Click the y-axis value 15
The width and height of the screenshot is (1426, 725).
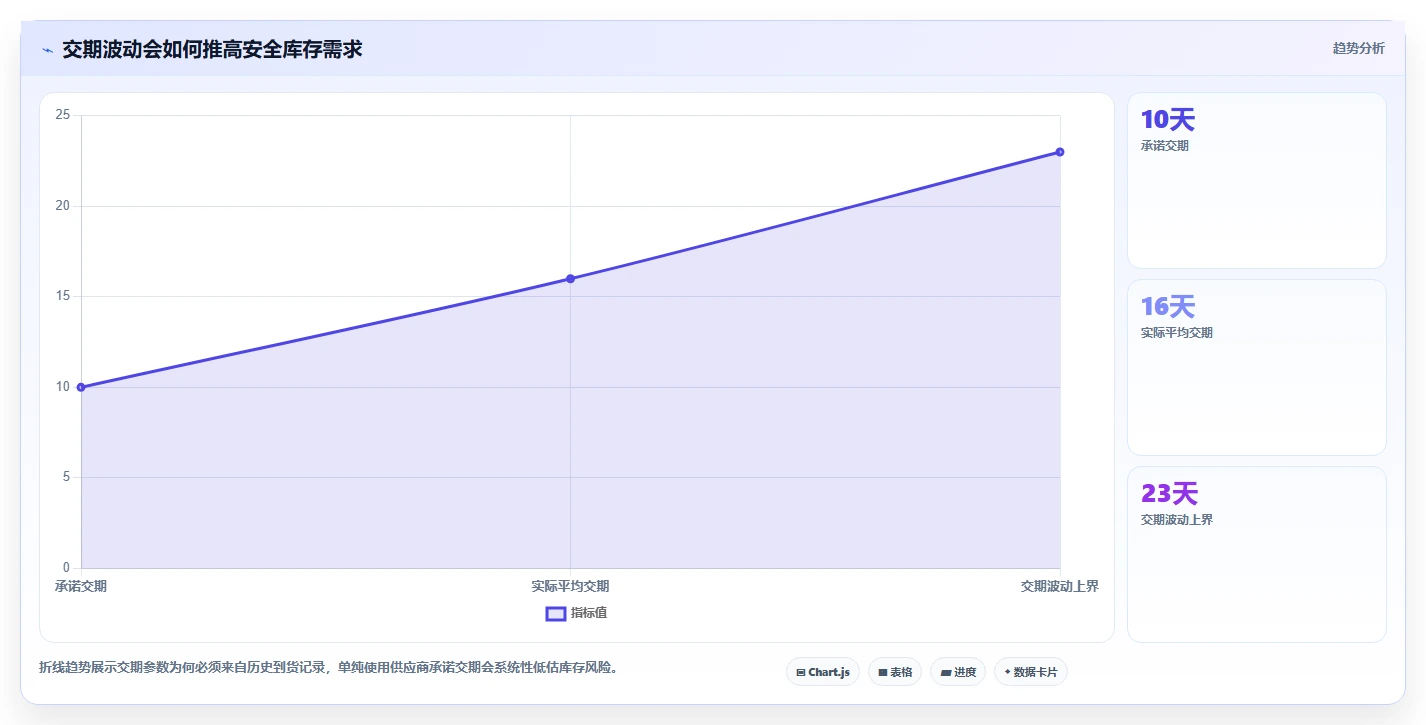point(63,296)
